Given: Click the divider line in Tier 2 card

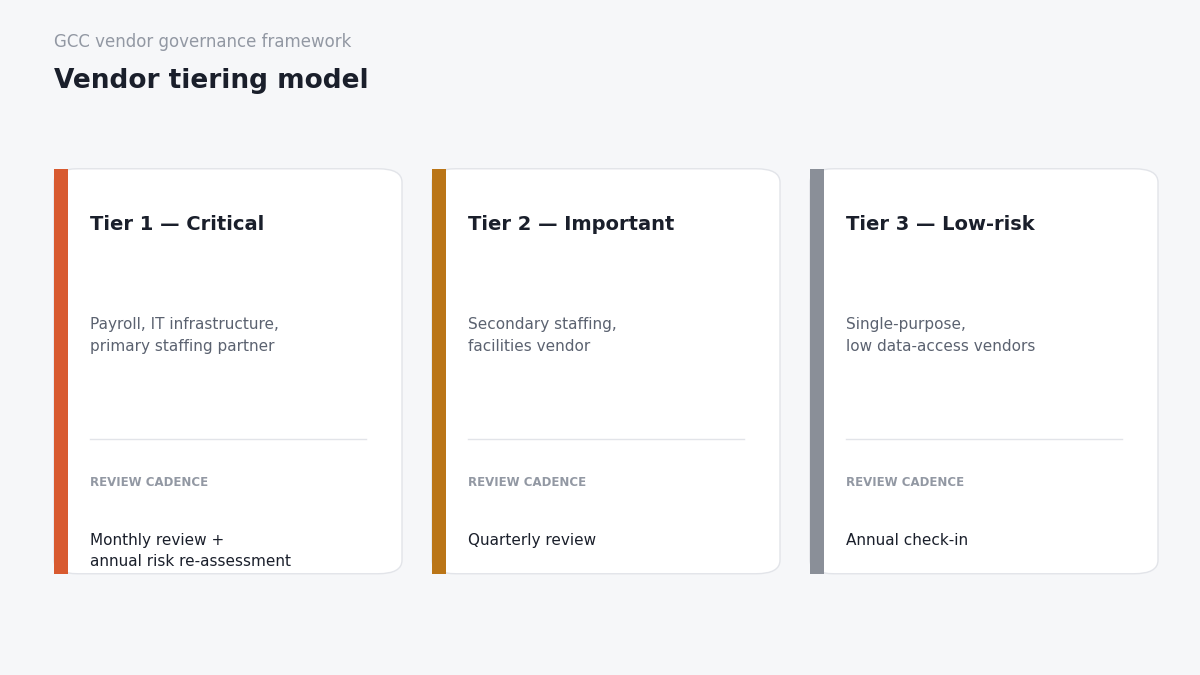Looking at the screenshot, I should point(606,439).
